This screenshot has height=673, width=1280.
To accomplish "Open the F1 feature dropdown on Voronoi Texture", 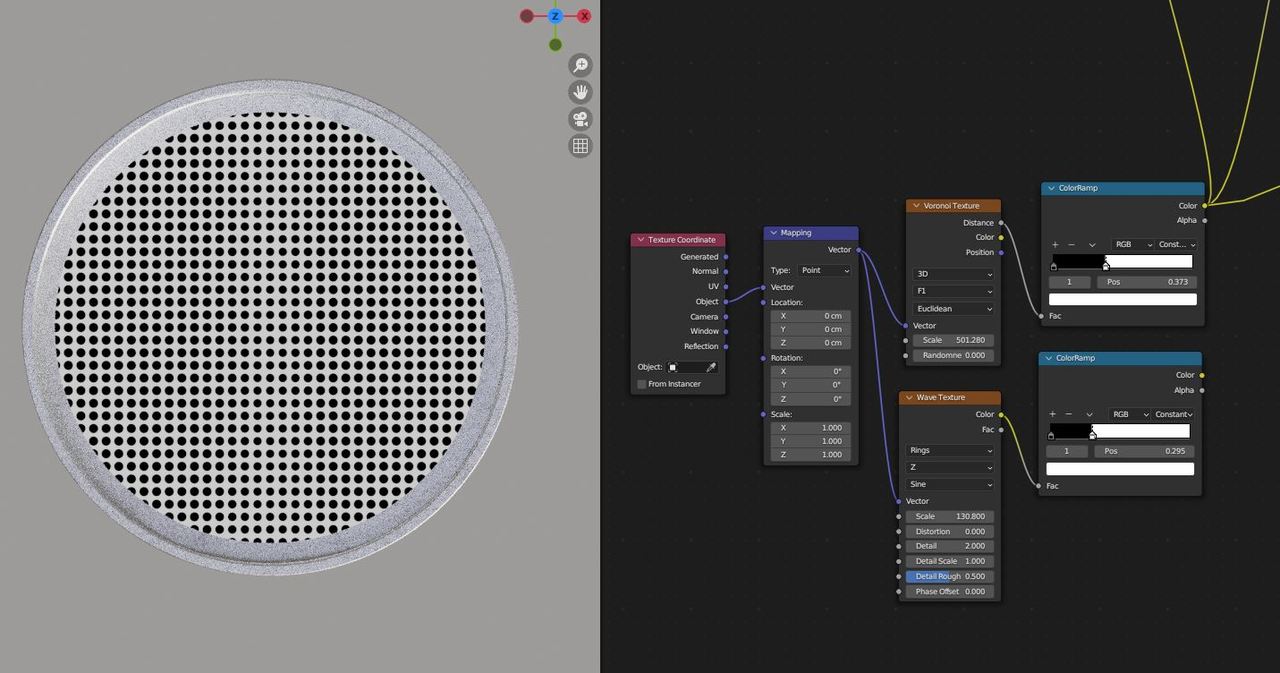I will tap(951, 291).
